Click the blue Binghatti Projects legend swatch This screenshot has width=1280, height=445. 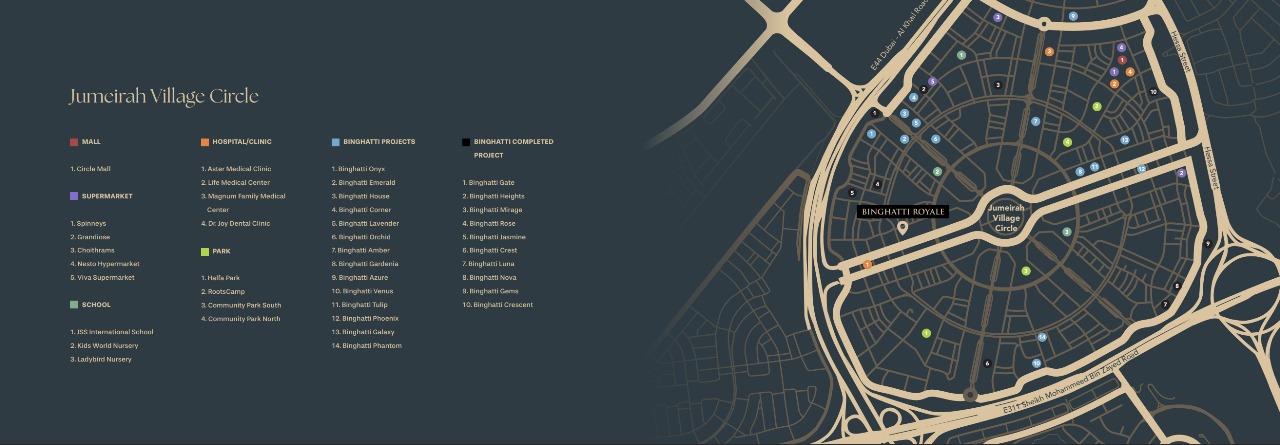coord(335,142)
